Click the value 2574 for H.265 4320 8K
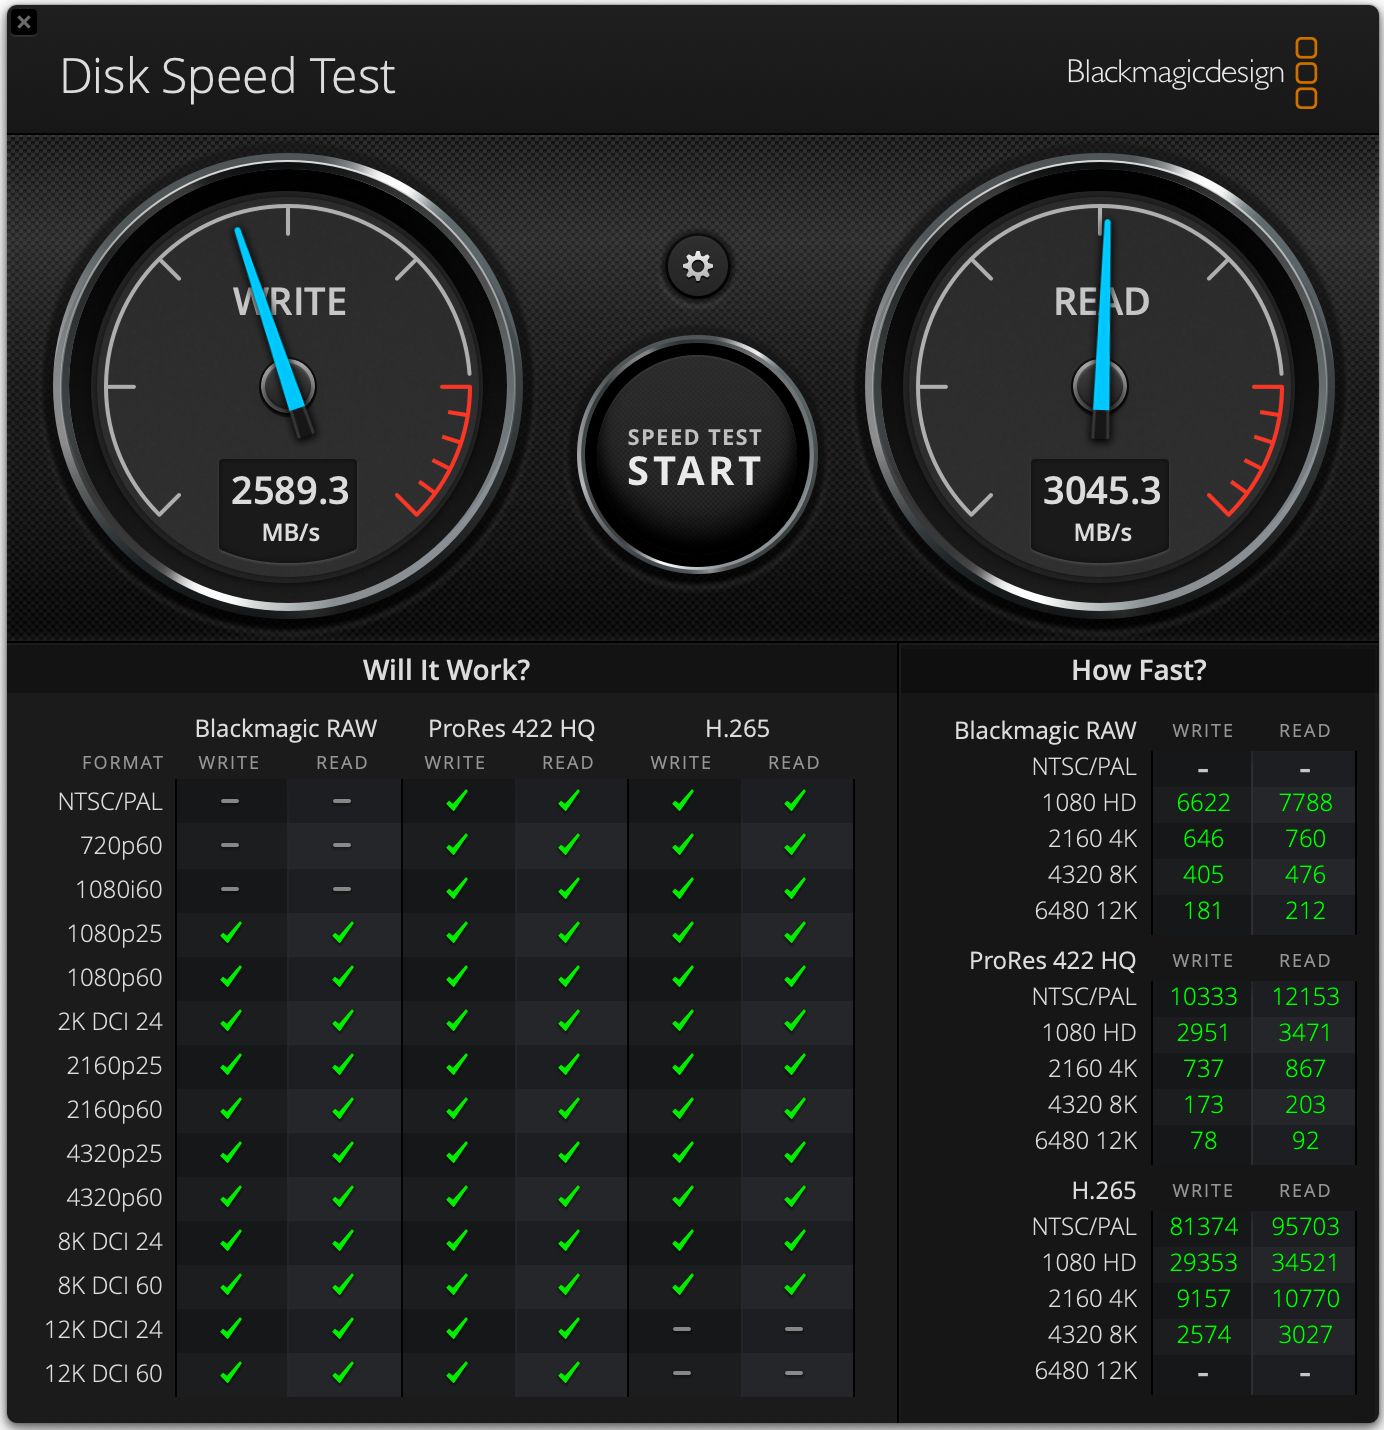 pos(1203,1335)
